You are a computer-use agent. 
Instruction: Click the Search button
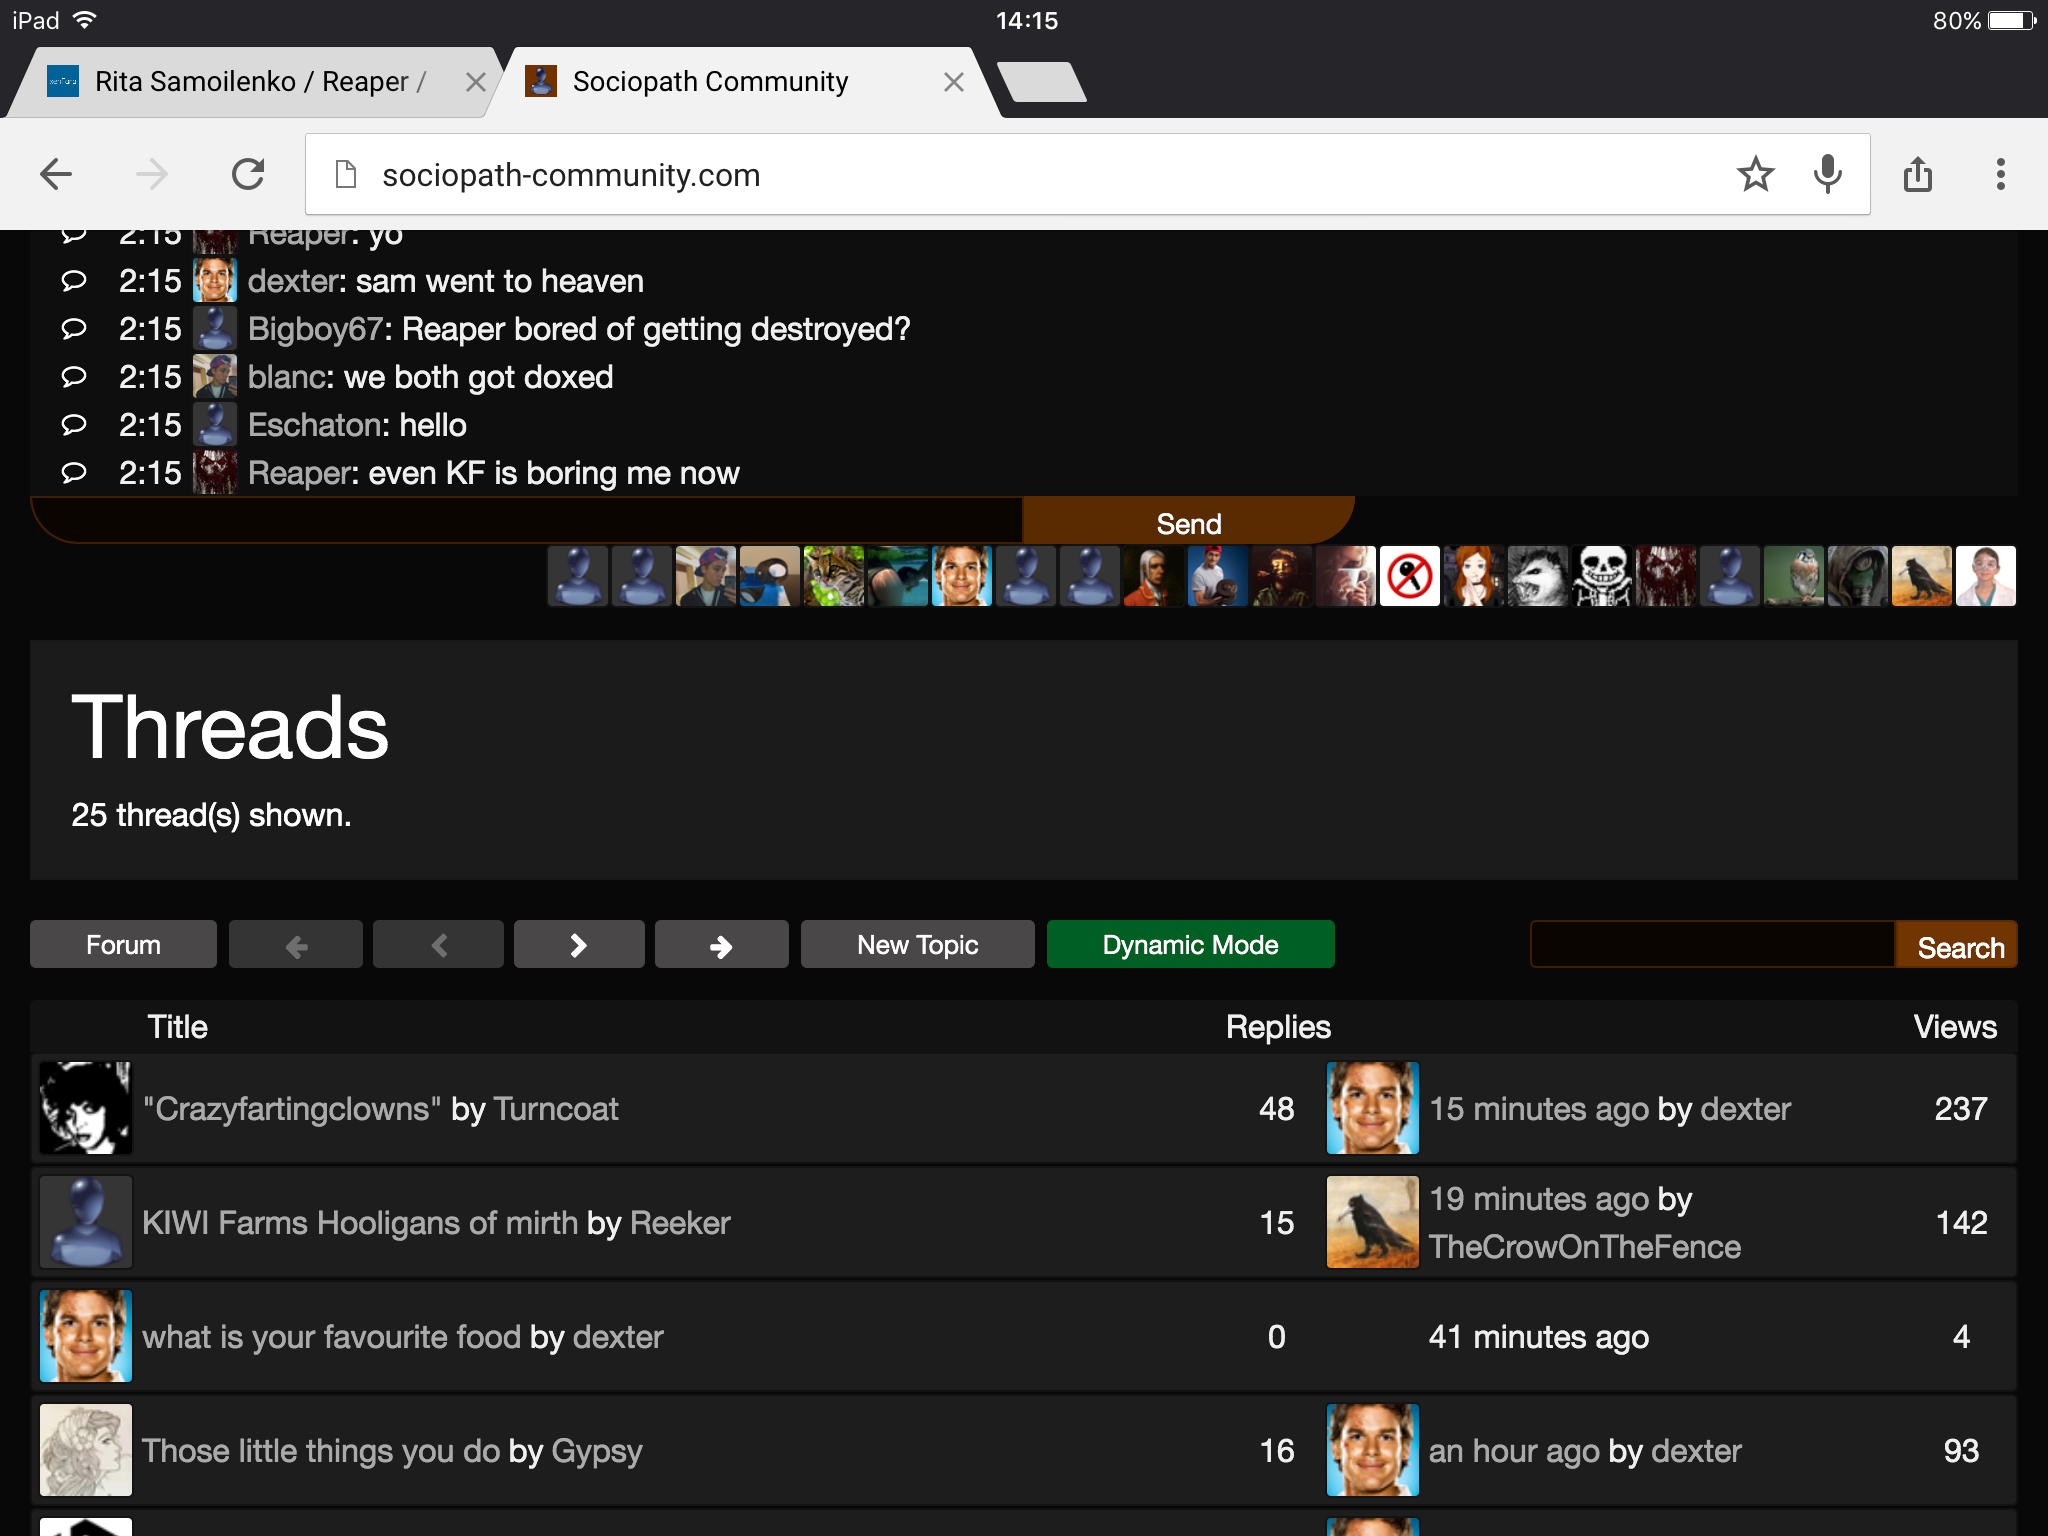click(1957, 945)
